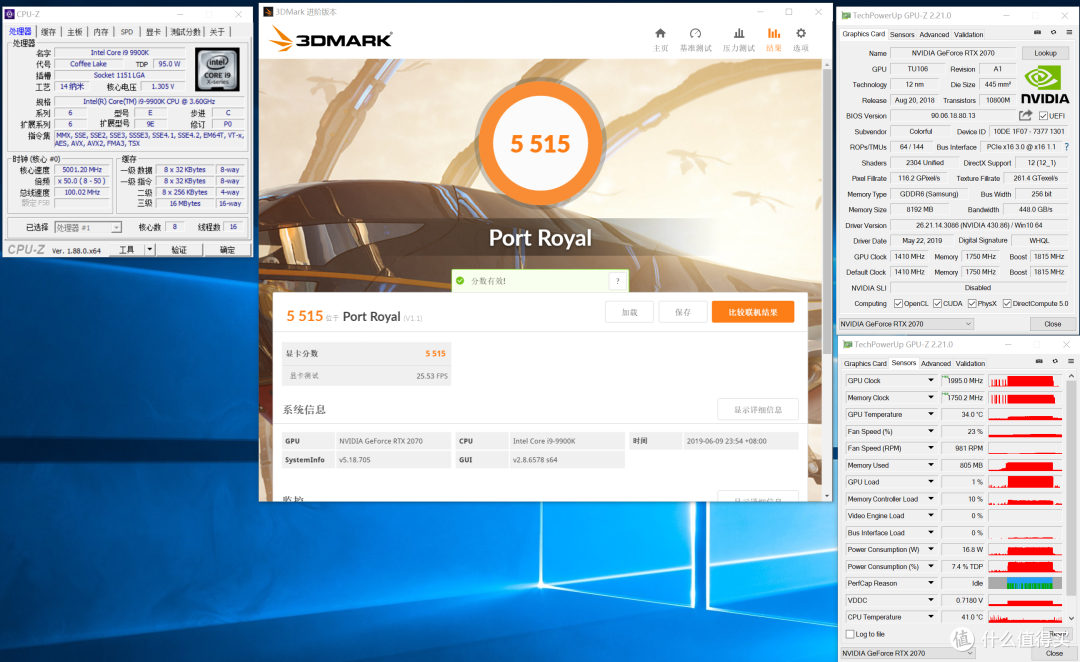The width and height of the screenshot is (1080, 662).
Task: Open 3DMark options (选项) gear icon
Action: pyautogui.click(x=800, y=34)
